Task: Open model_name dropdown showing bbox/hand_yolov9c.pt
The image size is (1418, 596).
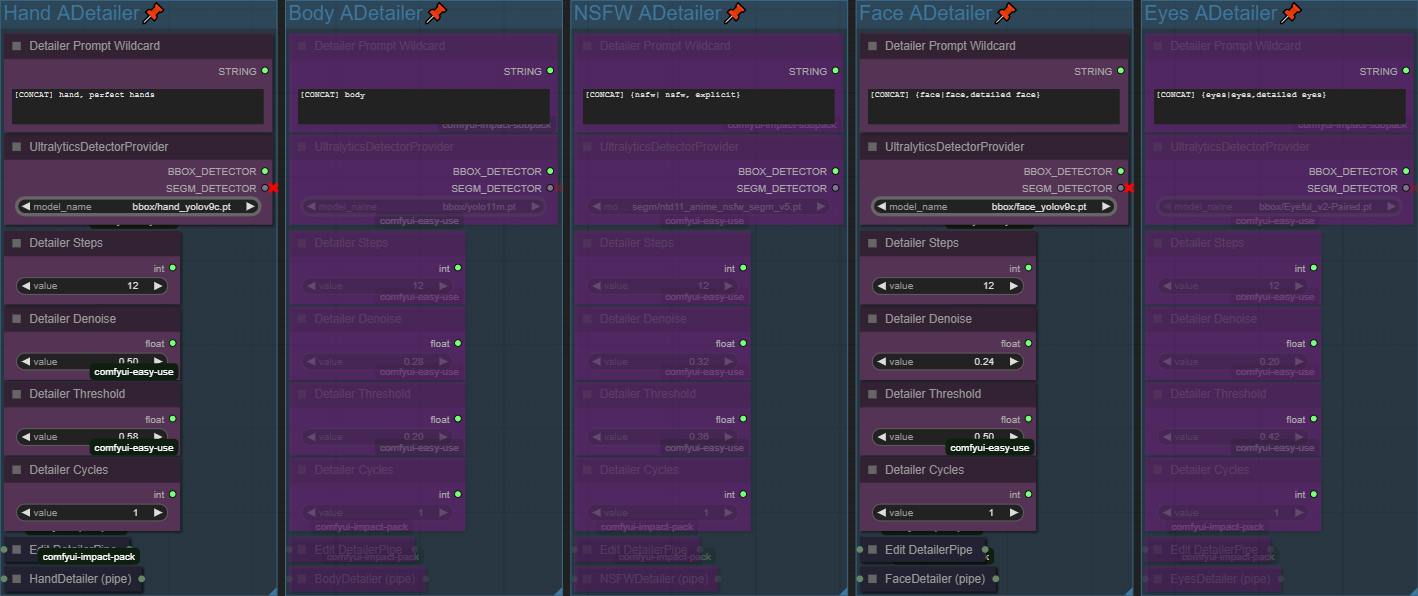Action: pos(138,206)
